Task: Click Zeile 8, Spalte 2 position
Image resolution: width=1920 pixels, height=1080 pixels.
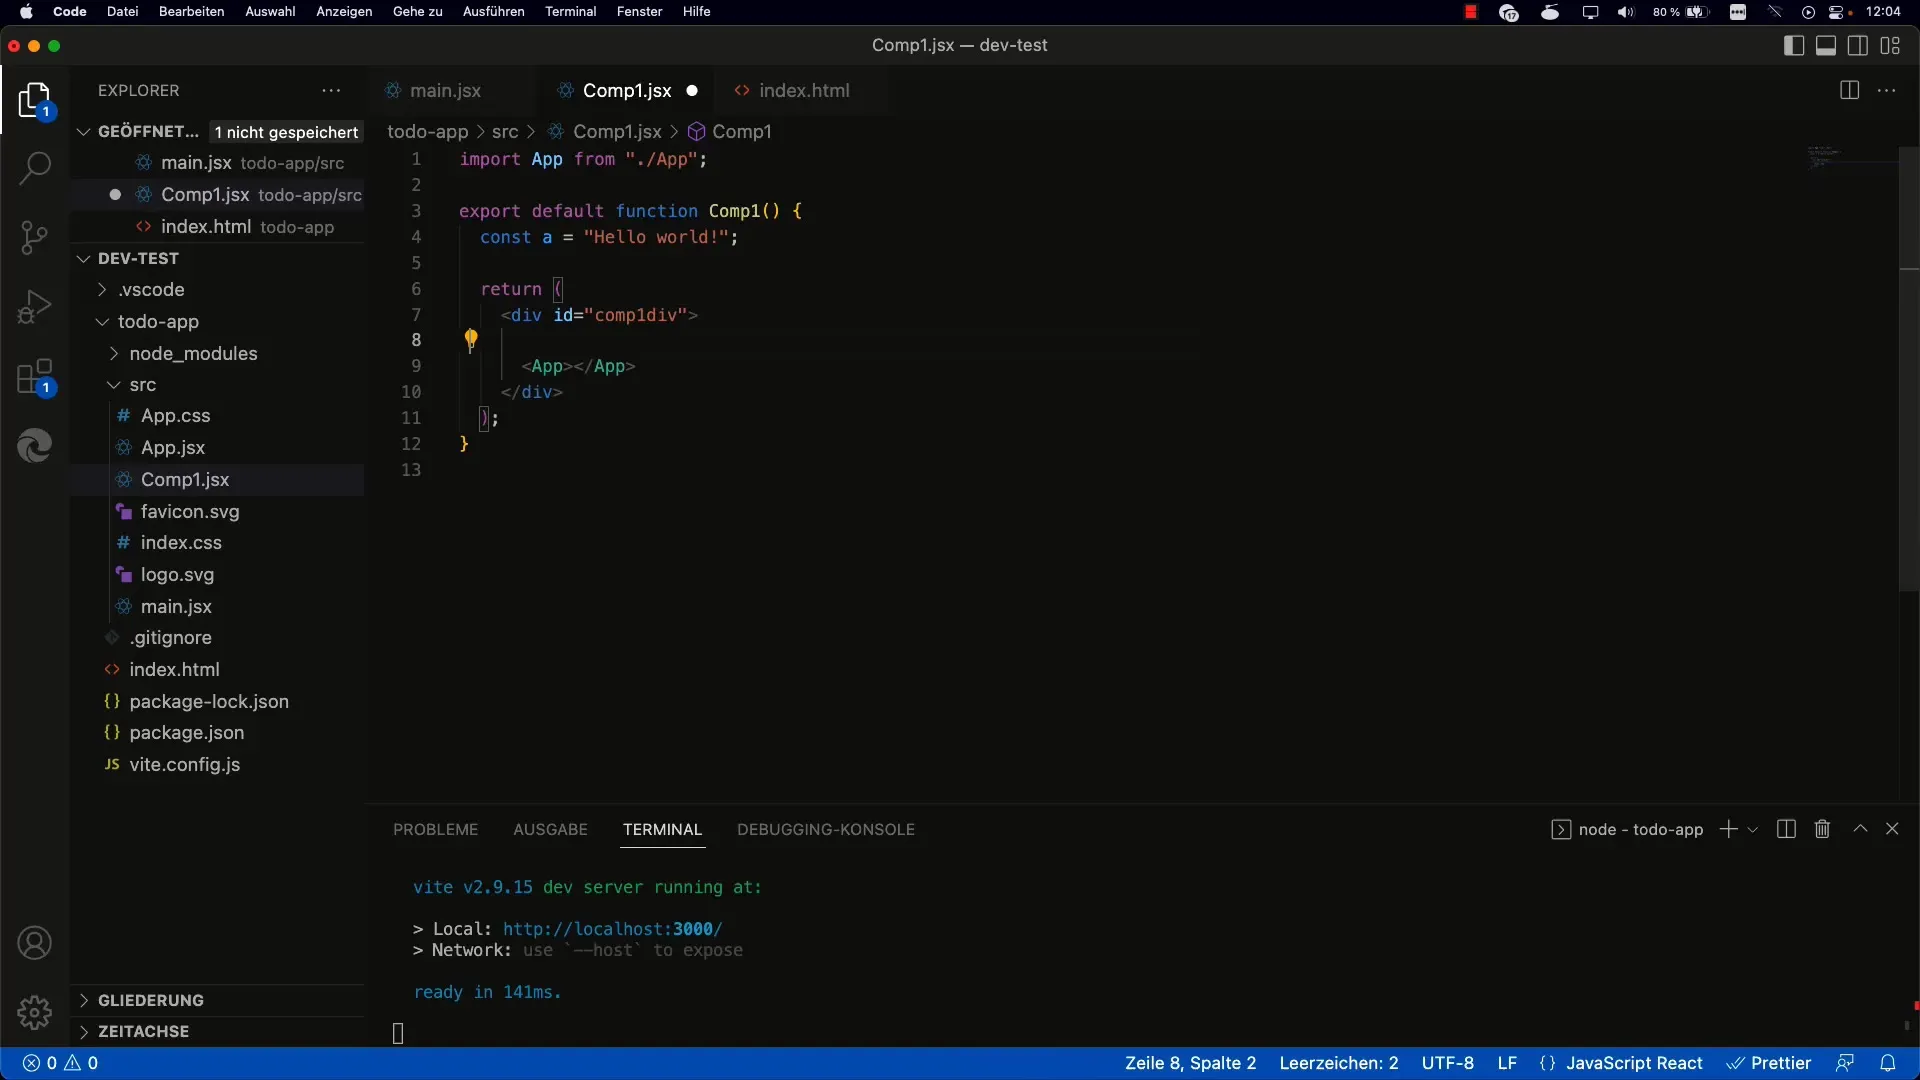Action: (x=1190, y=1063)
